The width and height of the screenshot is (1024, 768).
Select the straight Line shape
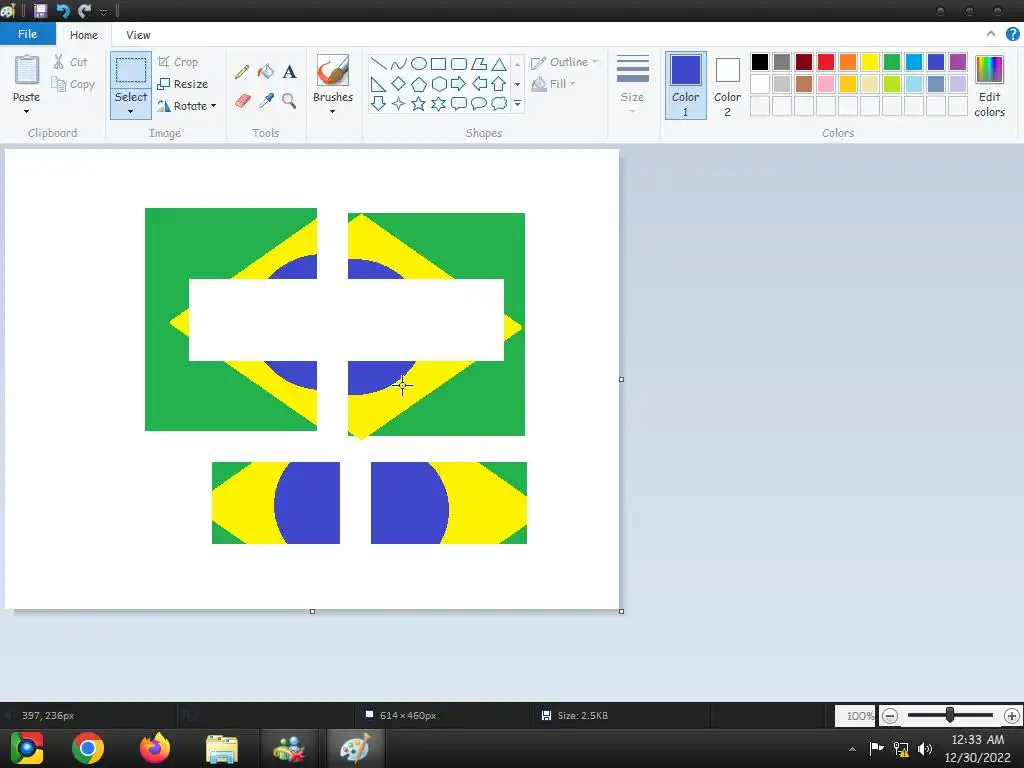379,63
